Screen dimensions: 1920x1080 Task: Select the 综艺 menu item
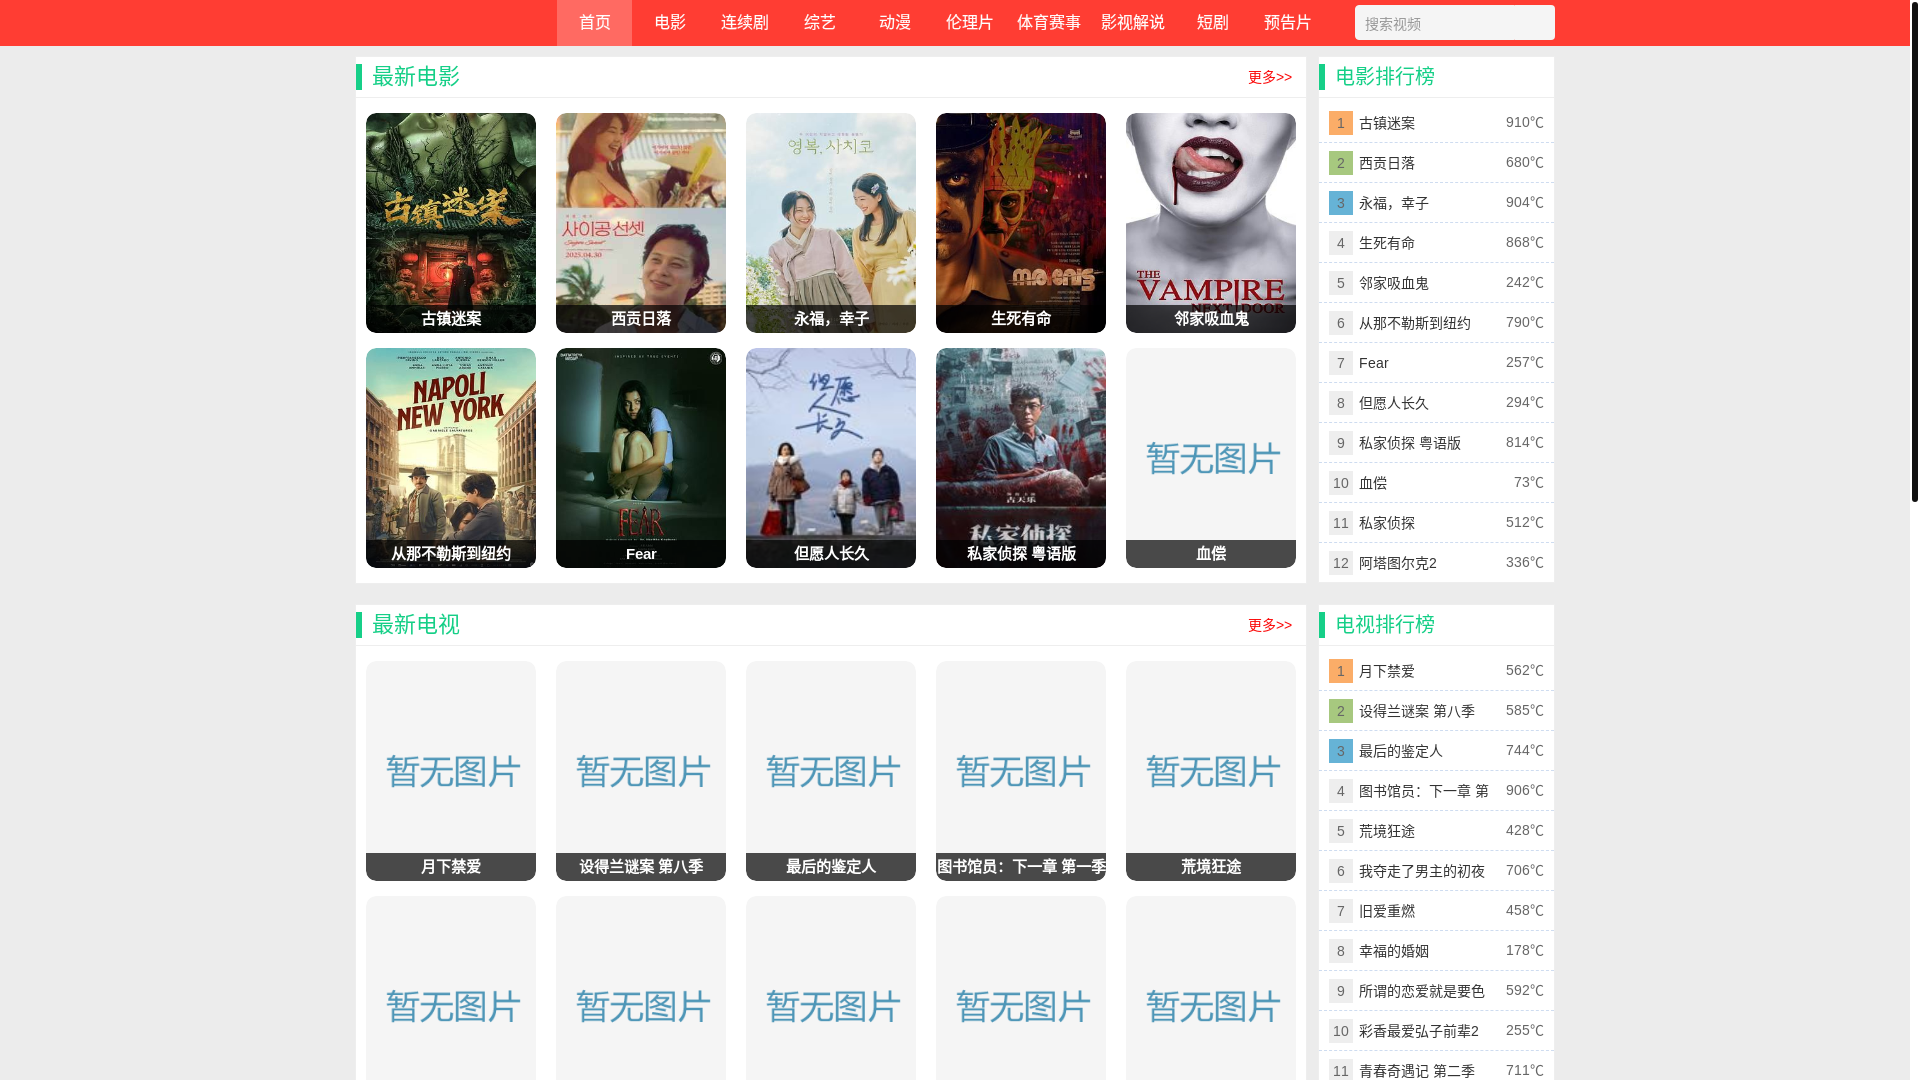pos(819,23)
